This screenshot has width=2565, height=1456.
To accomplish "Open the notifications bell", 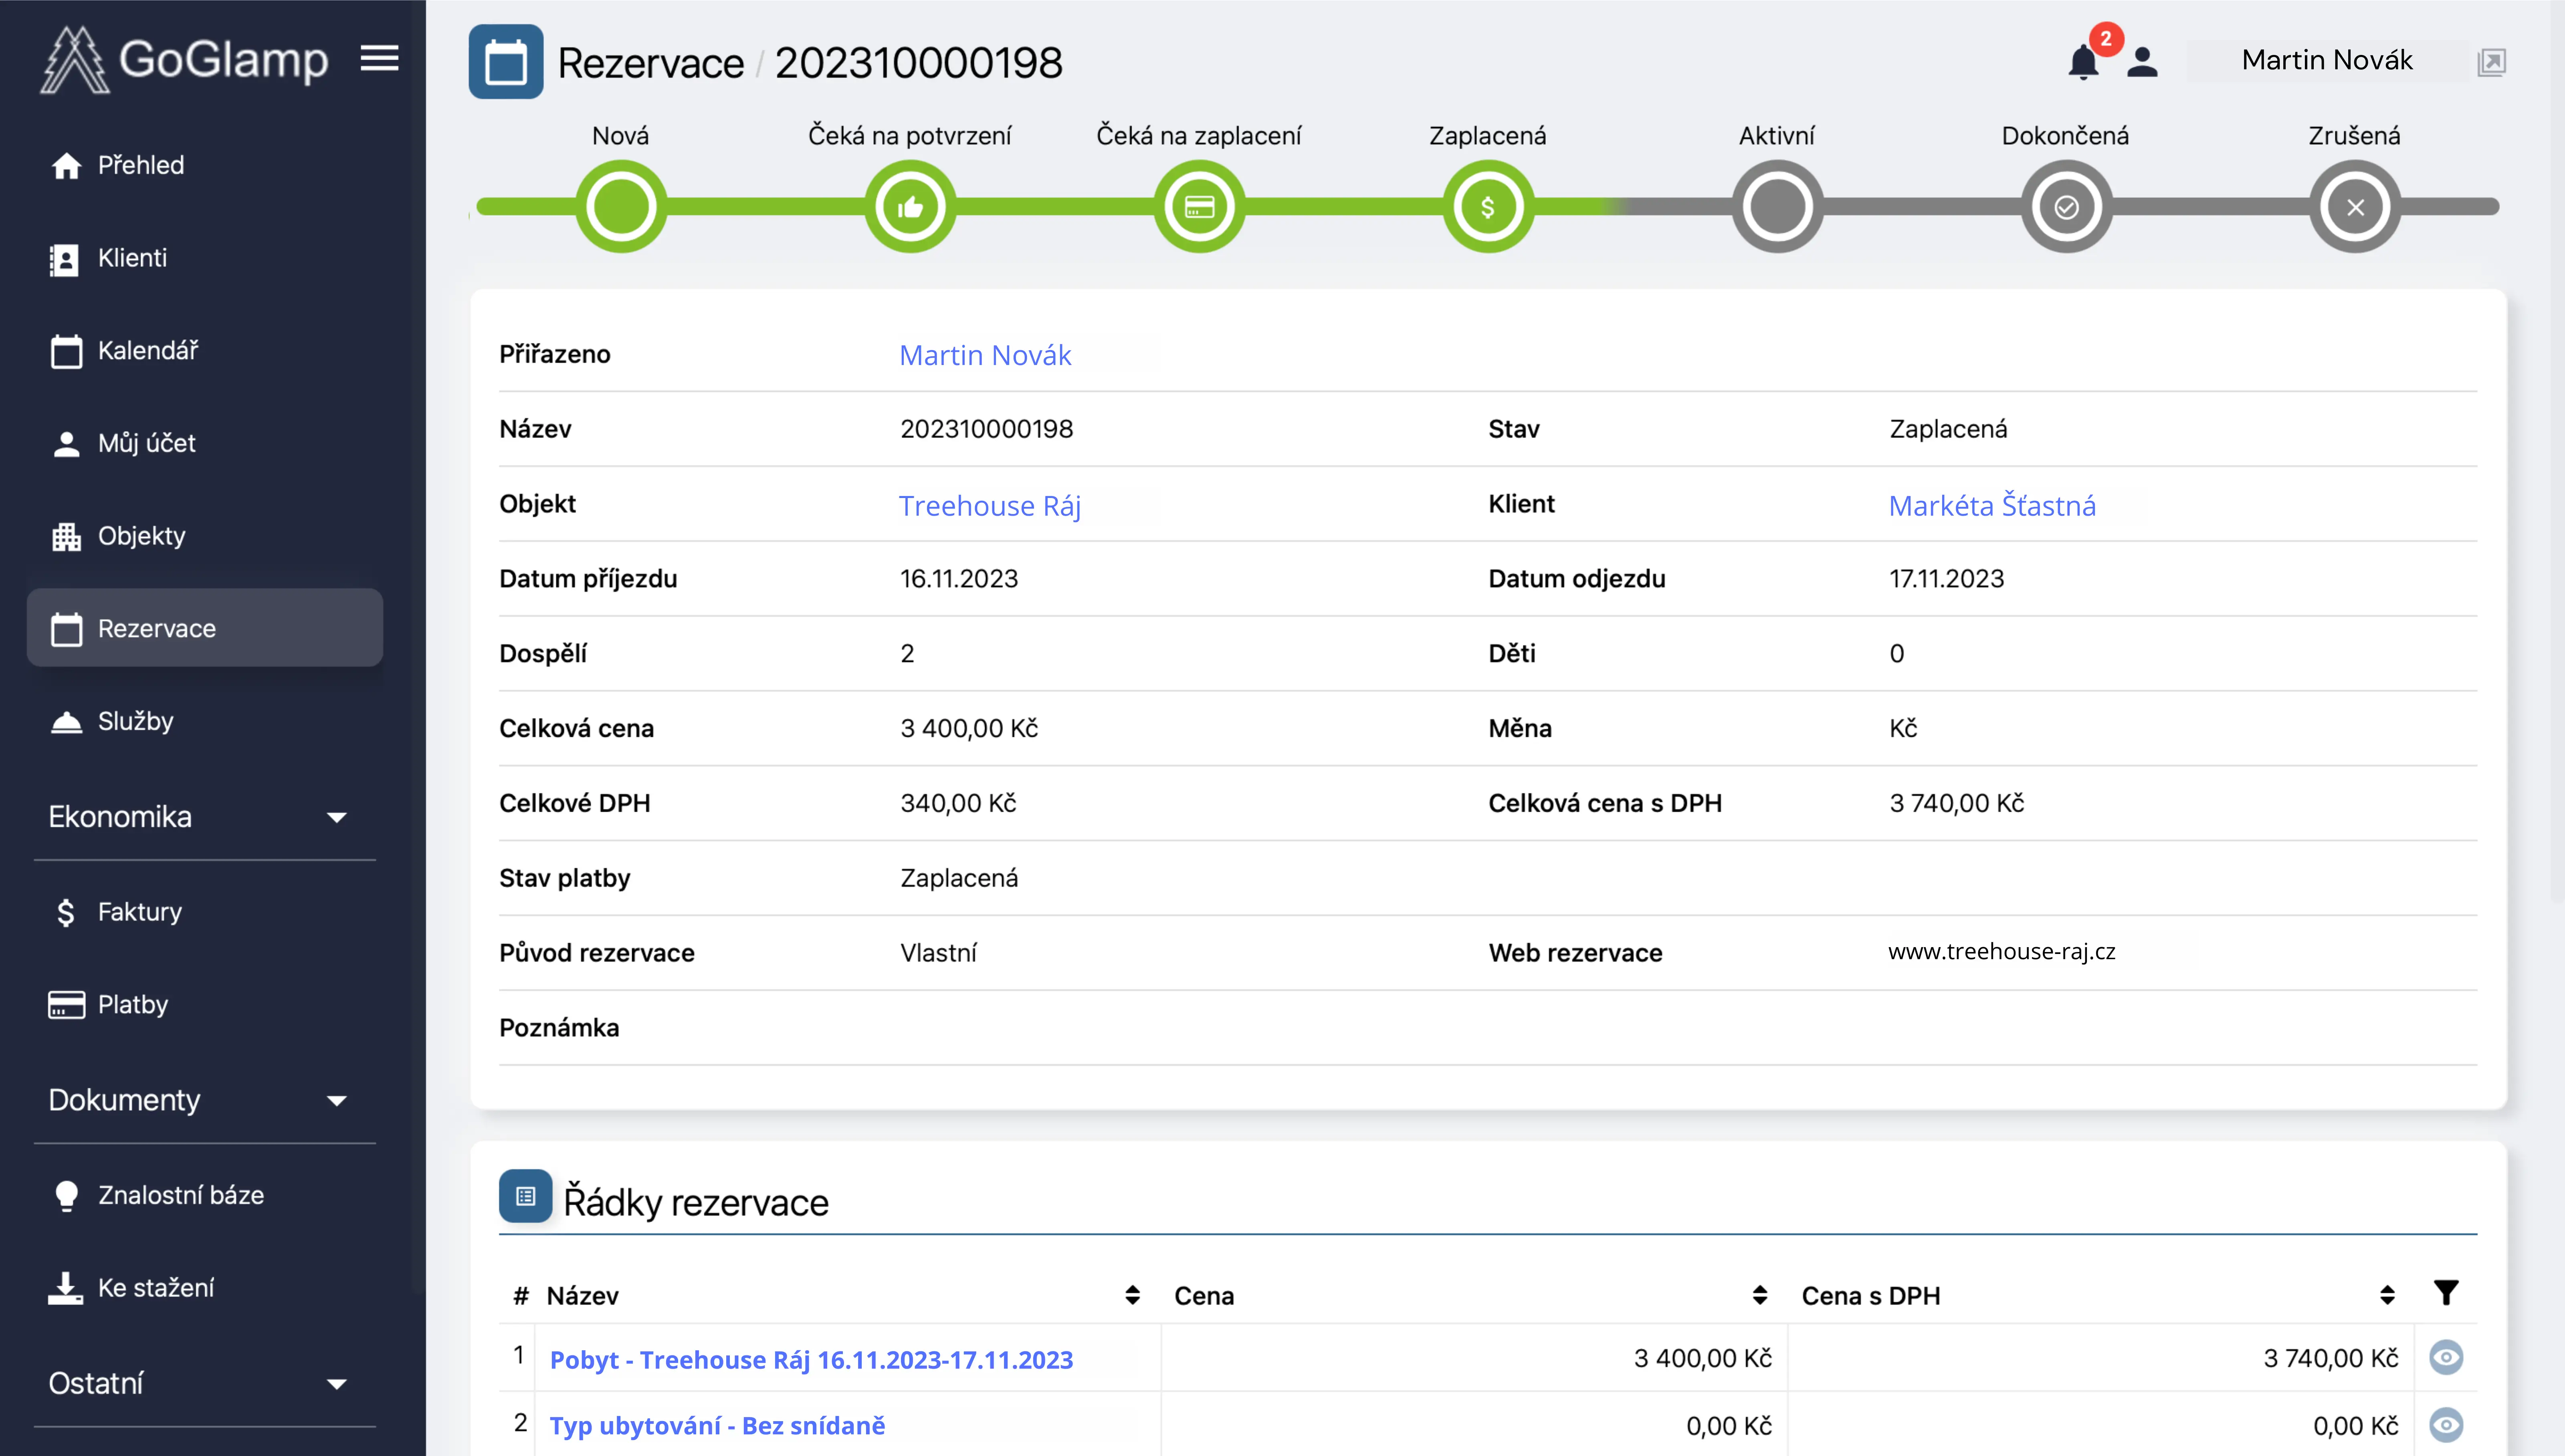I will click(2083, 62).
